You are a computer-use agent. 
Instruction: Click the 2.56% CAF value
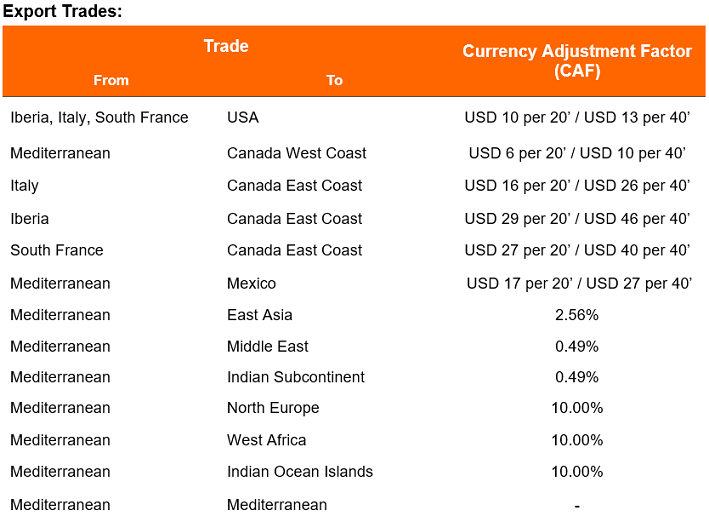coord(577,315)
